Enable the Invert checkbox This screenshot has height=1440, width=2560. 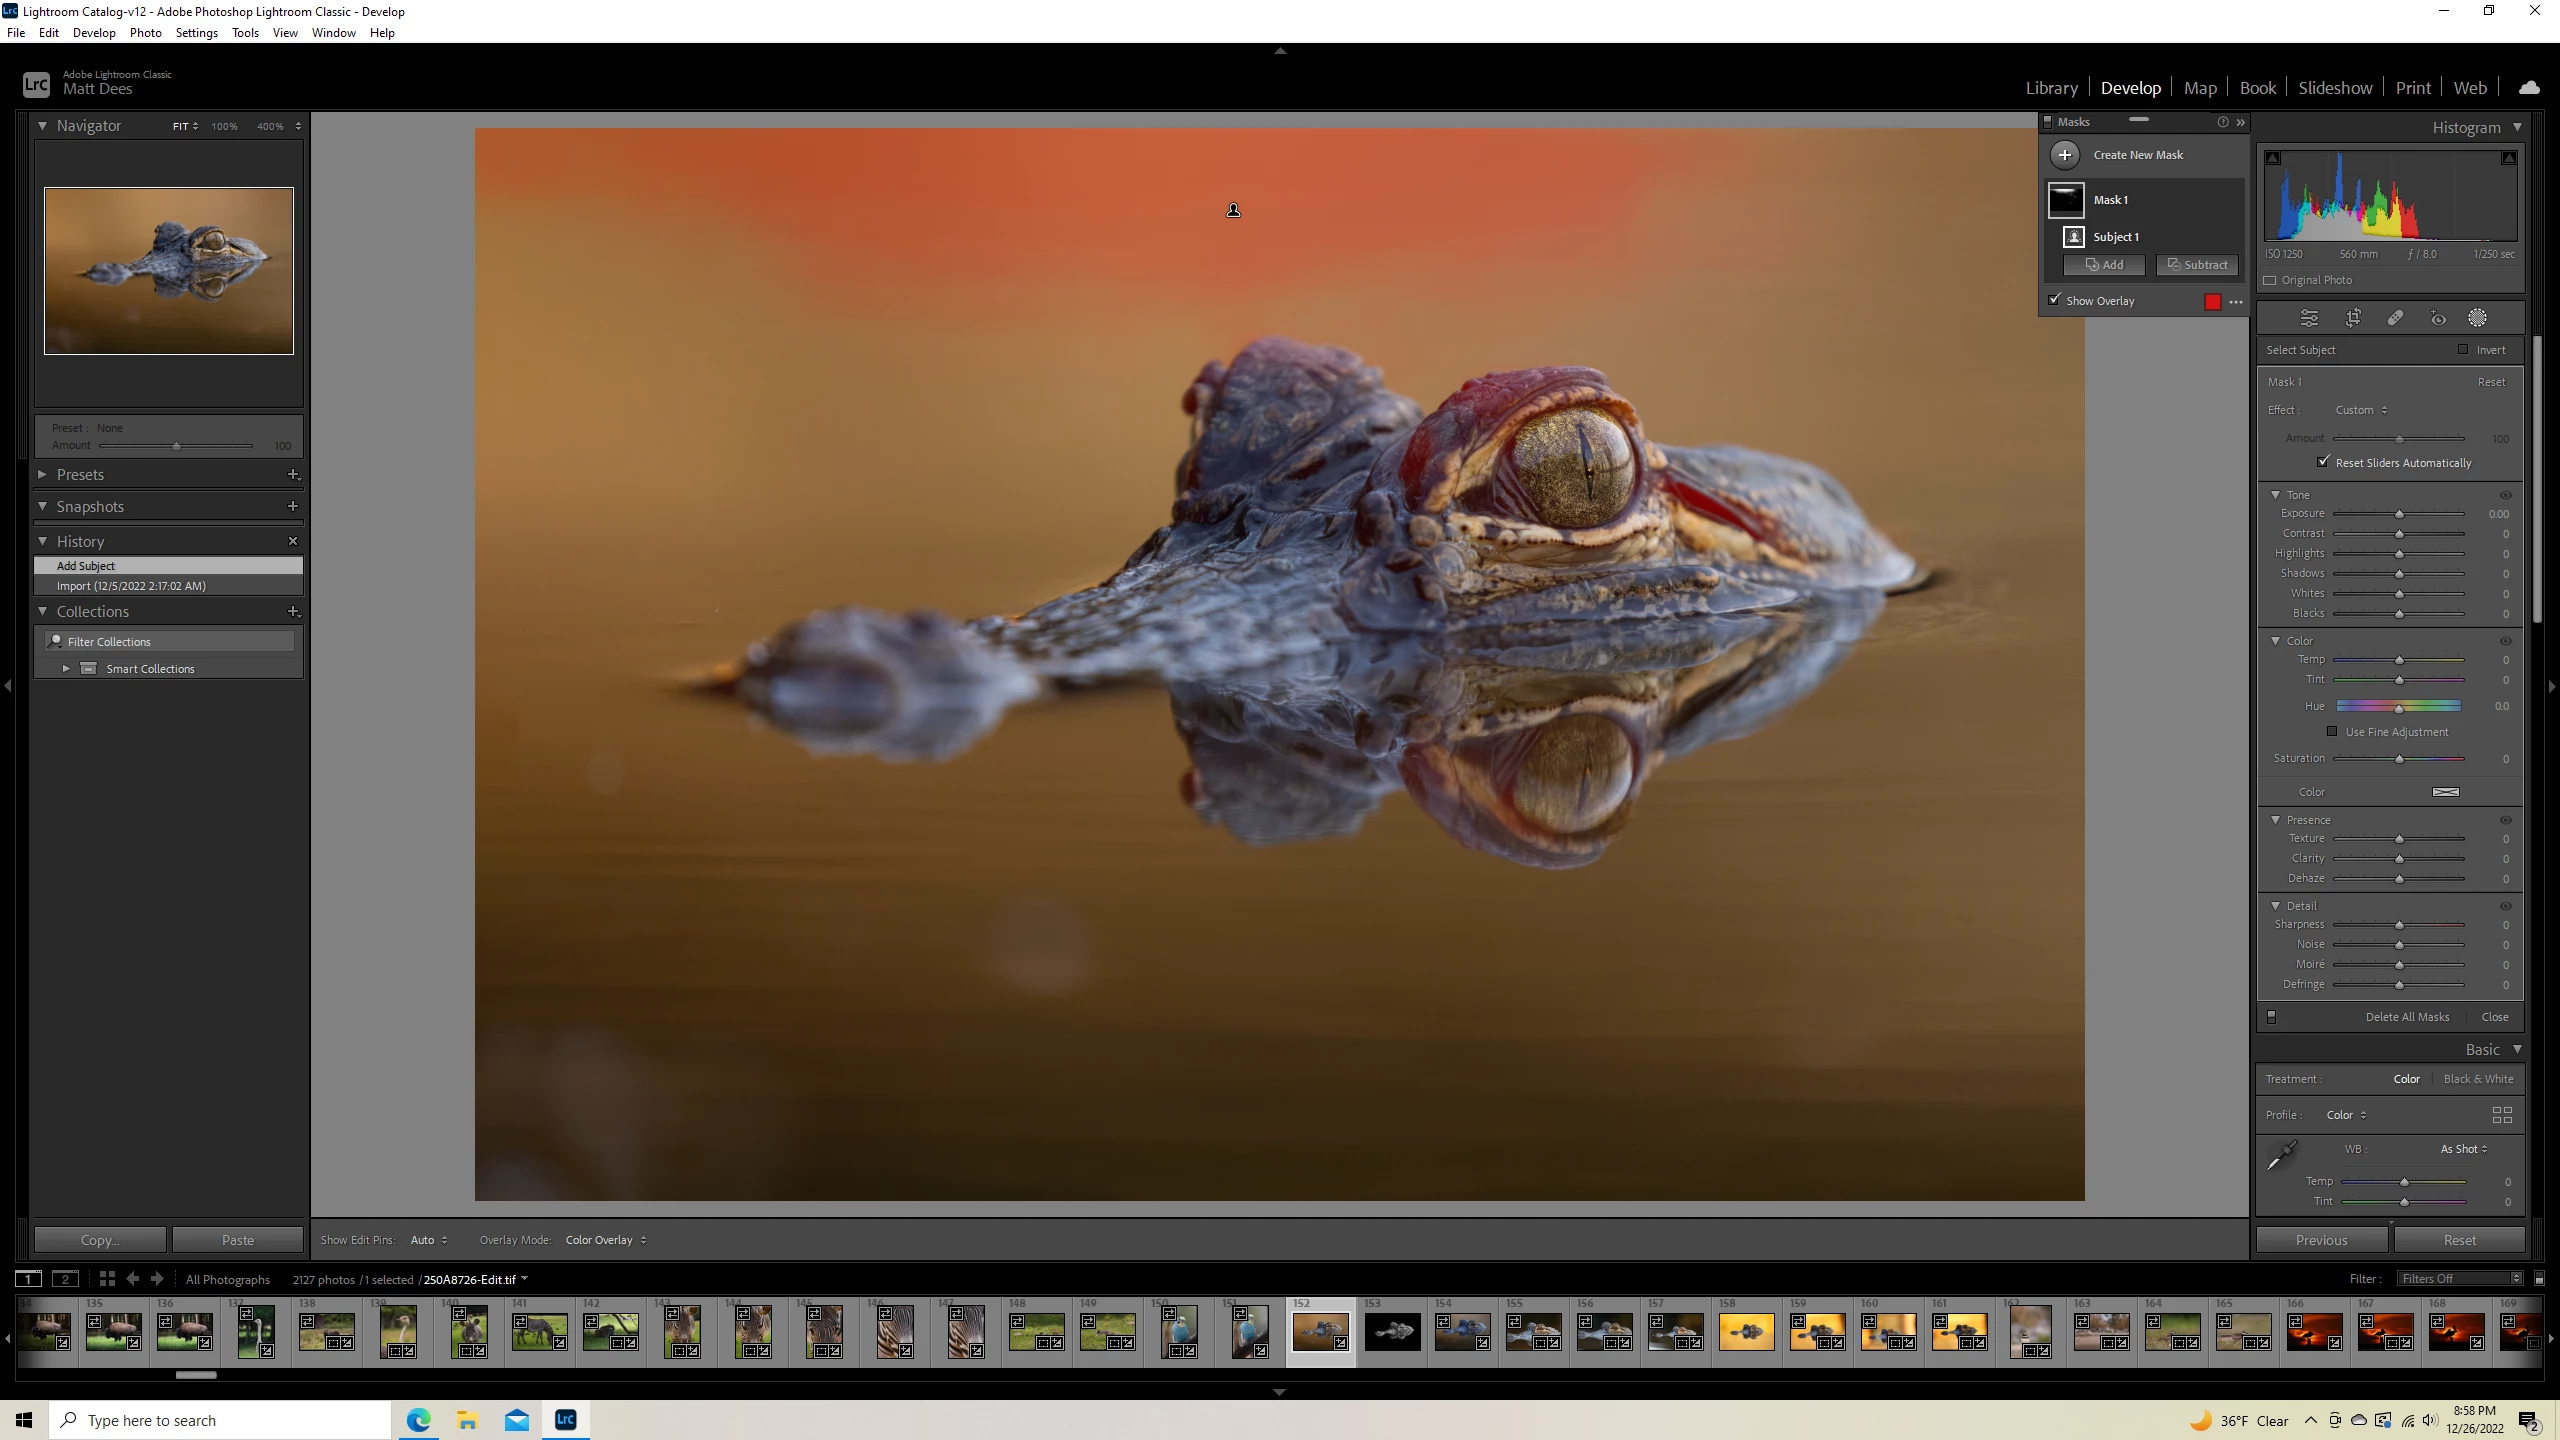(2463, 350)
